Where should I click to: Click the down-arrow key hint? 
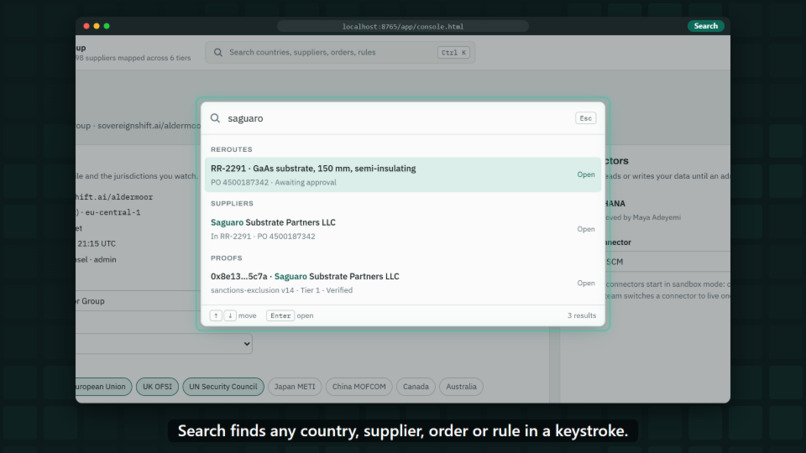(x=230, y=316)
